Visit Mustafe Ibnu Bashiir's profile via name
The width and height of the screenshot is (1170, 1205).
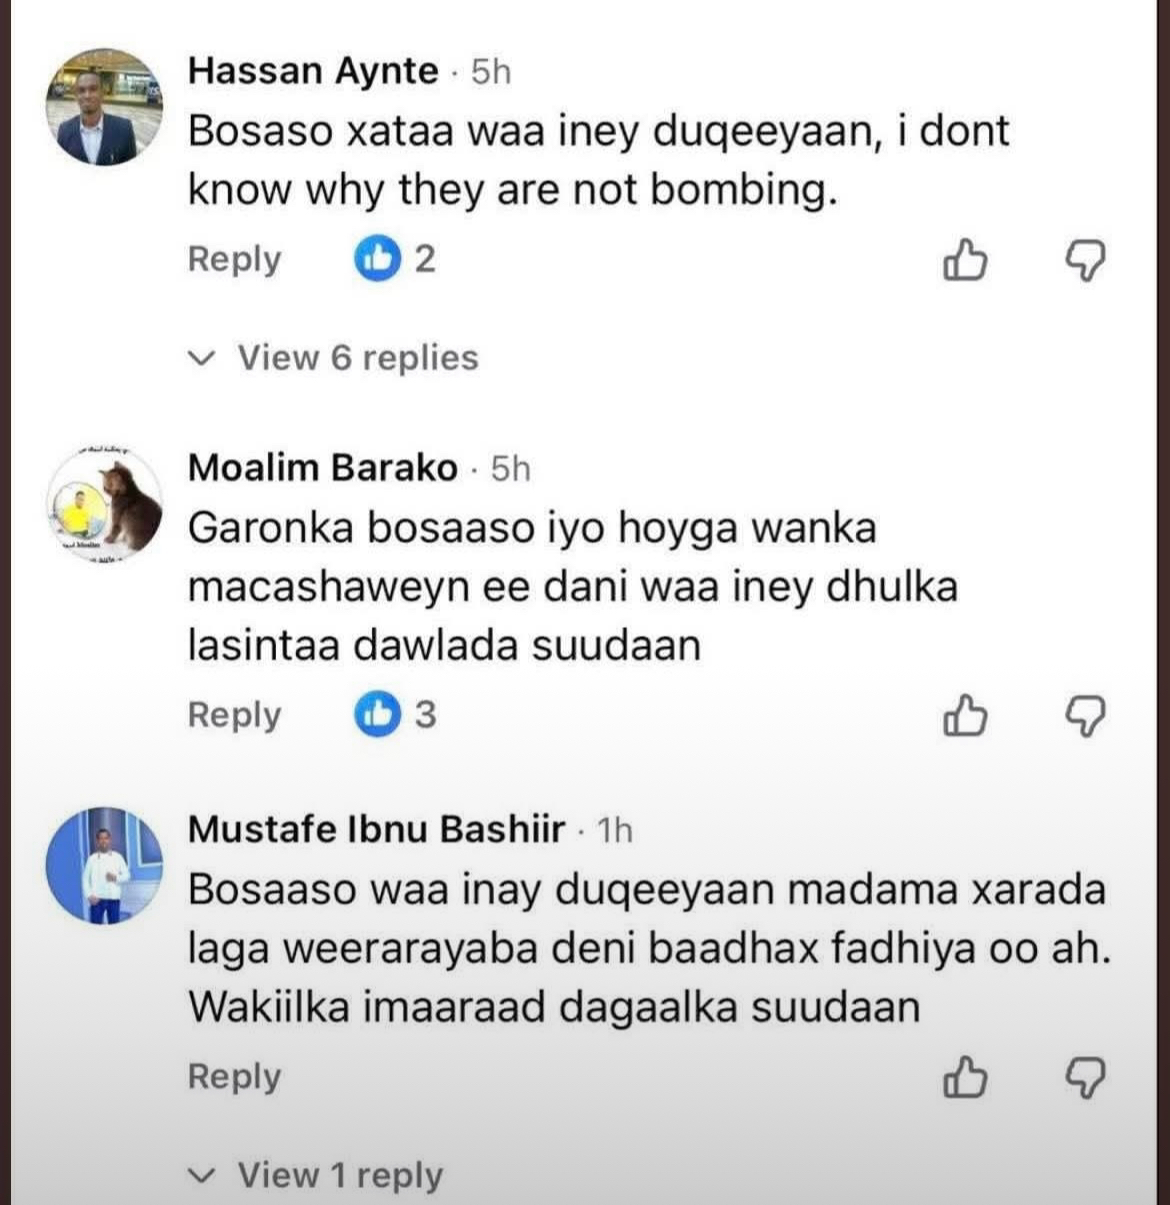tap(376, 829)
